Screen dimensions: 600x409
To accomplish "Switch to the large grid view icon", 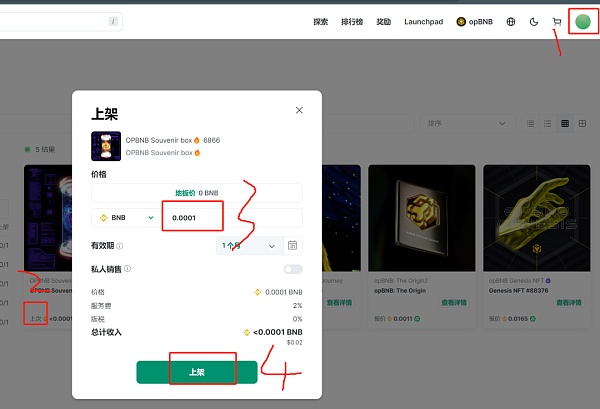I will click(582, 124).
